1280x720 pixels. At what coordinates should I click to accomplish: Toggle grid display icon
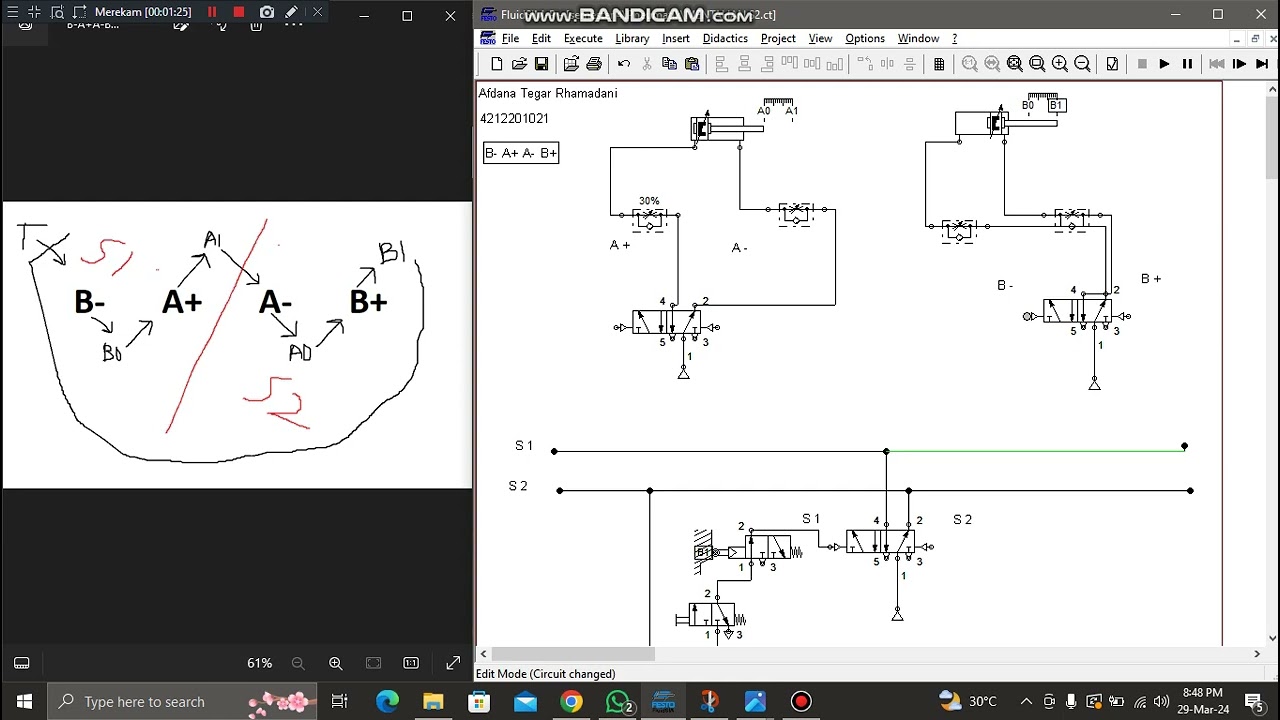point(939,64)
